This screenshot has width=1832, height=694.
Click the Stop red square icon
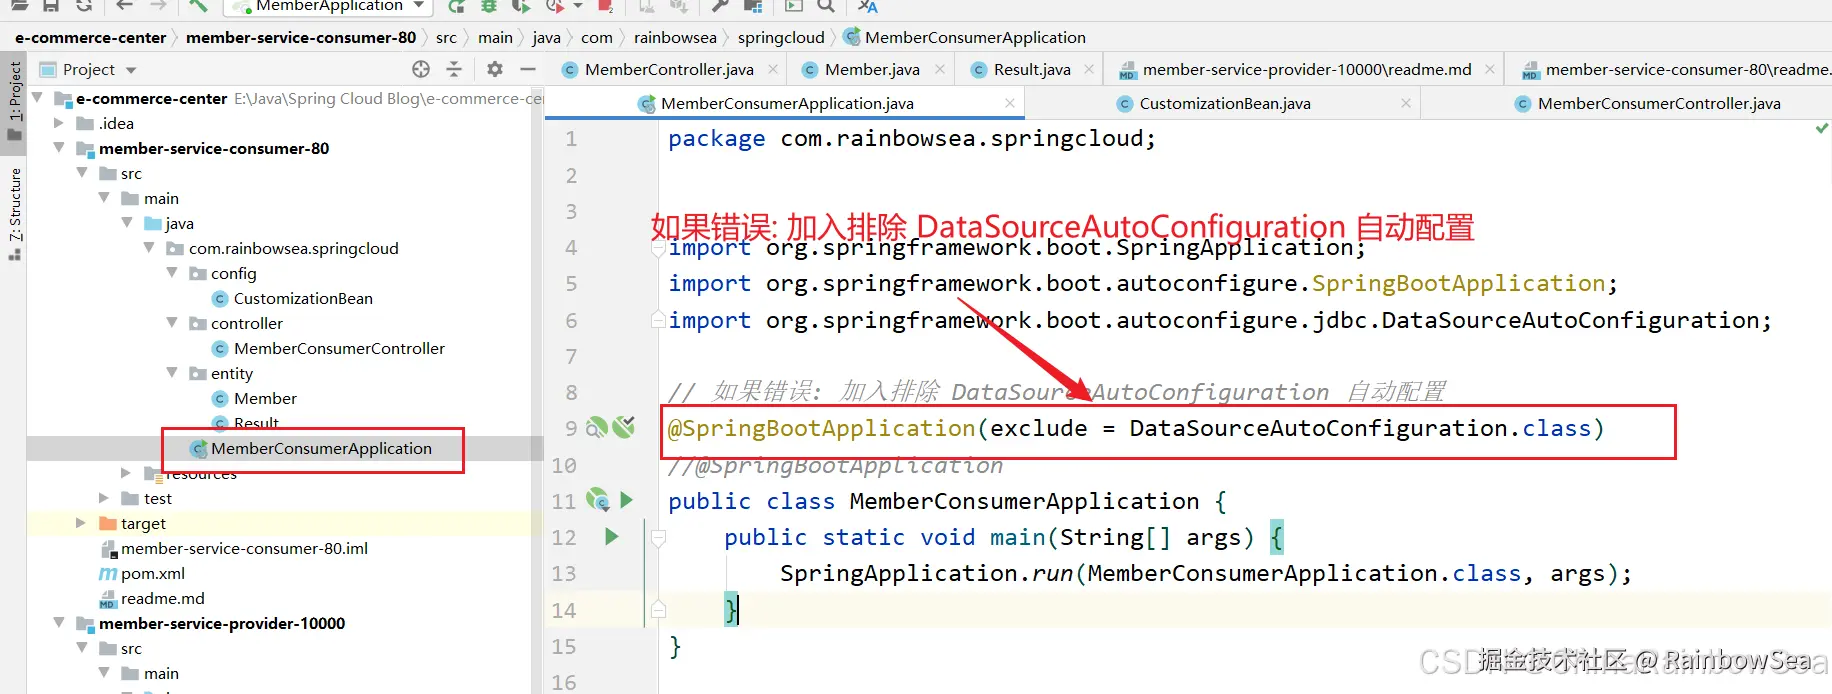605,6
